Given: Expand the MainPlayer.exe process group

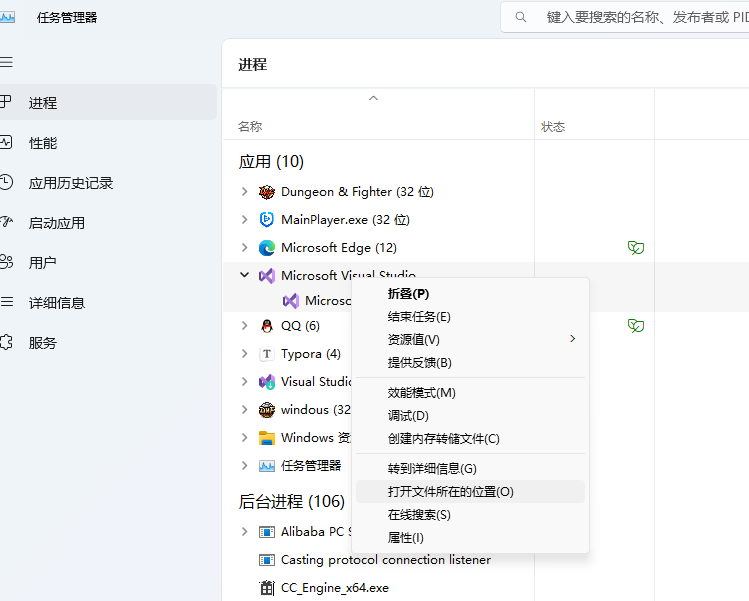Looking at the screenshot, I should [245, 220].
